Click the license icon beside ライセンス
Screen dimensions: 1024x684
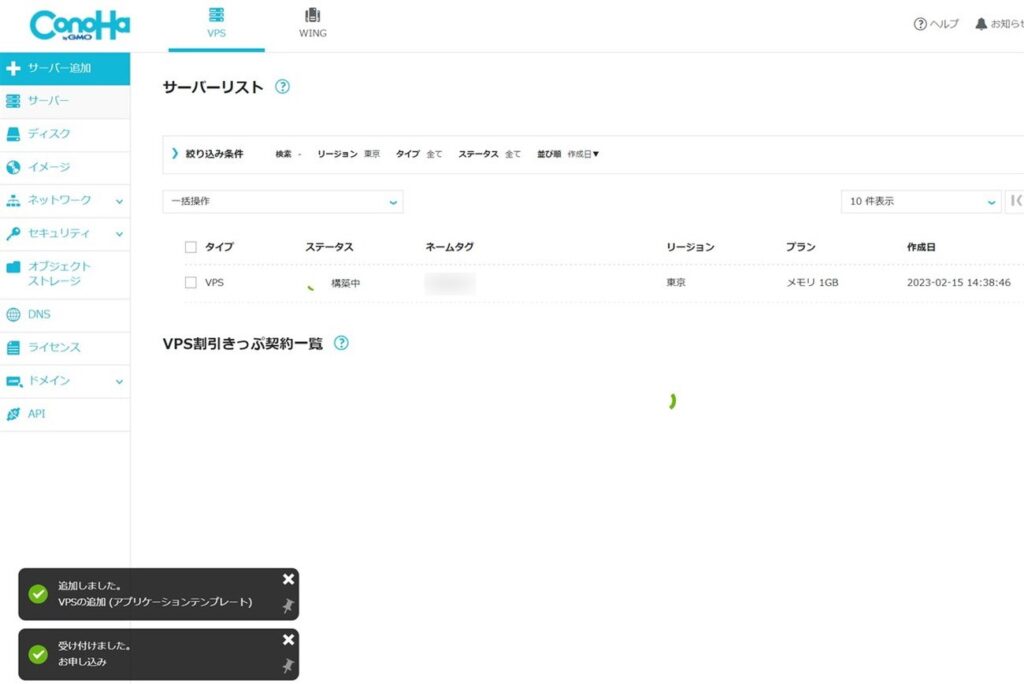pyautogui.click(x=13, y=348)
